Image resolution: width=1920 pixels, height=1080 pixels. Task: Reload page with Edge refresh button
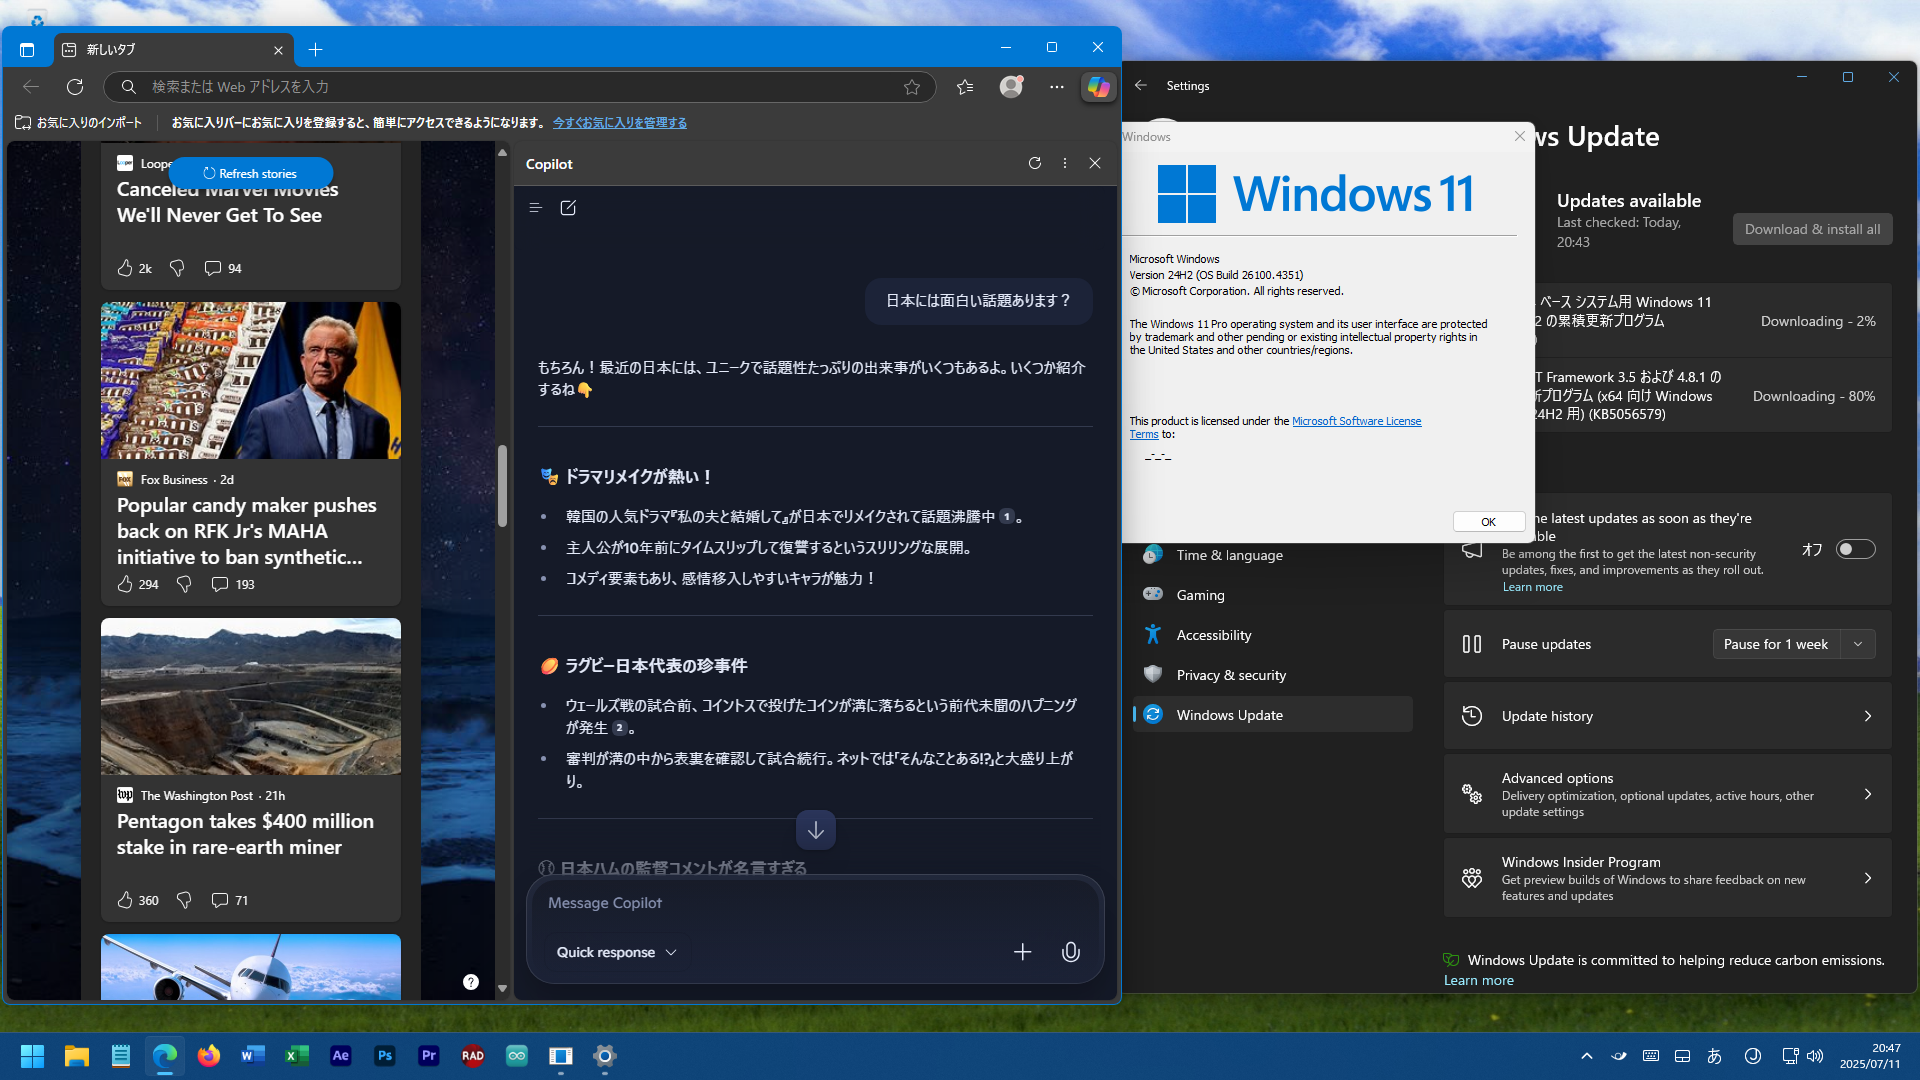[x=75, y=87]
